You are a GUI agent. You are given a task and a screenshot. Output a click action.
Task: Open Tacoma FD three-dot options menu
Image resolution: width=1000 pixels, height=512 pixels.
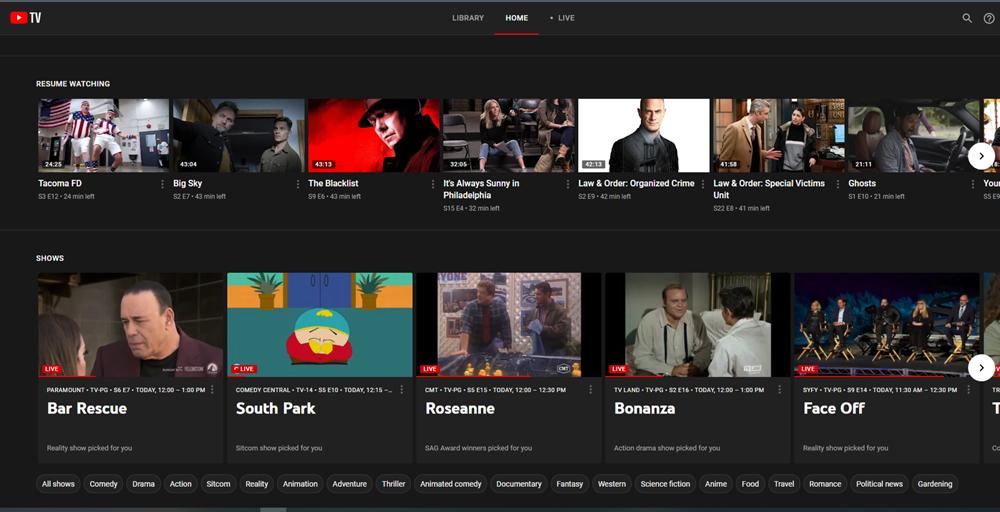click(163, 184)
